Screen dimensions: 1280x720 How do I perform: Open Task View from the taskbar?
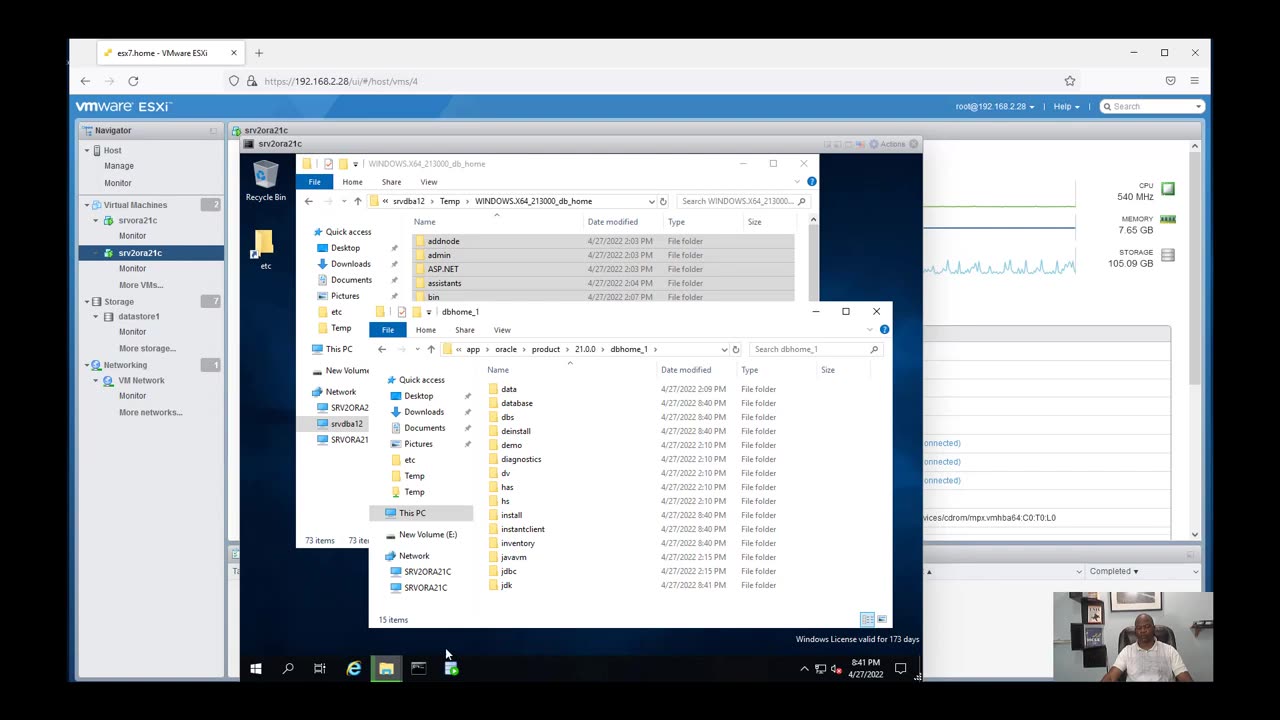[320, 668]
